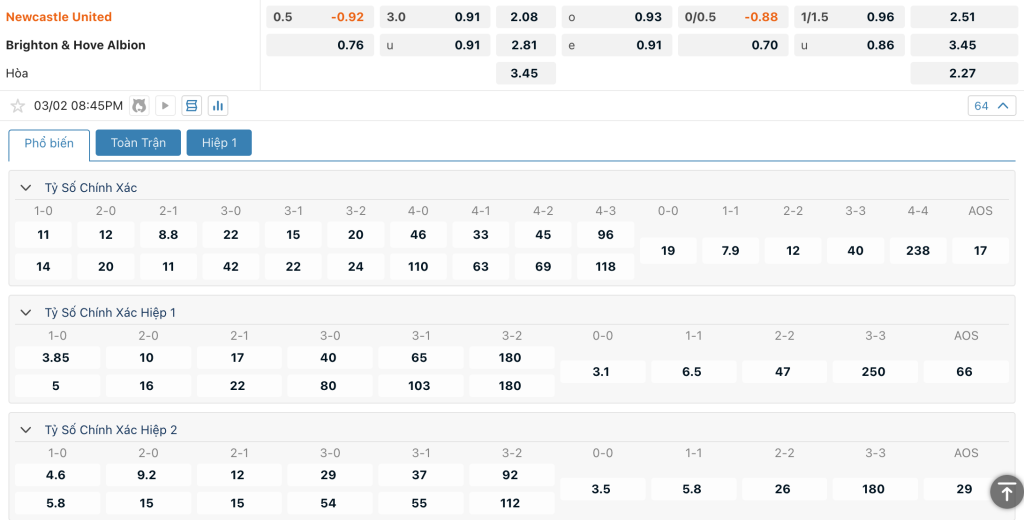Image resolution: width=1024 pixels, height=520 pixels.
Task: Choose Hiệp 1 score 3-3 odds 250
Action: pos(873,372)
